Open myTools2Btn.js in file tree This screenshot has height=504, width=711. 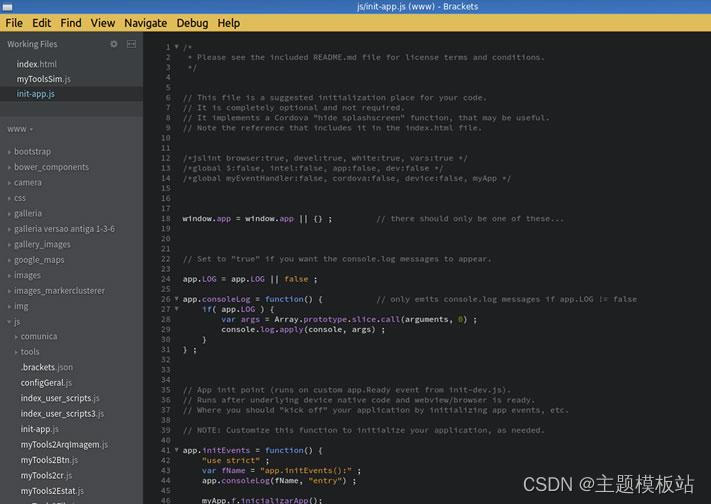pos(49,460)
